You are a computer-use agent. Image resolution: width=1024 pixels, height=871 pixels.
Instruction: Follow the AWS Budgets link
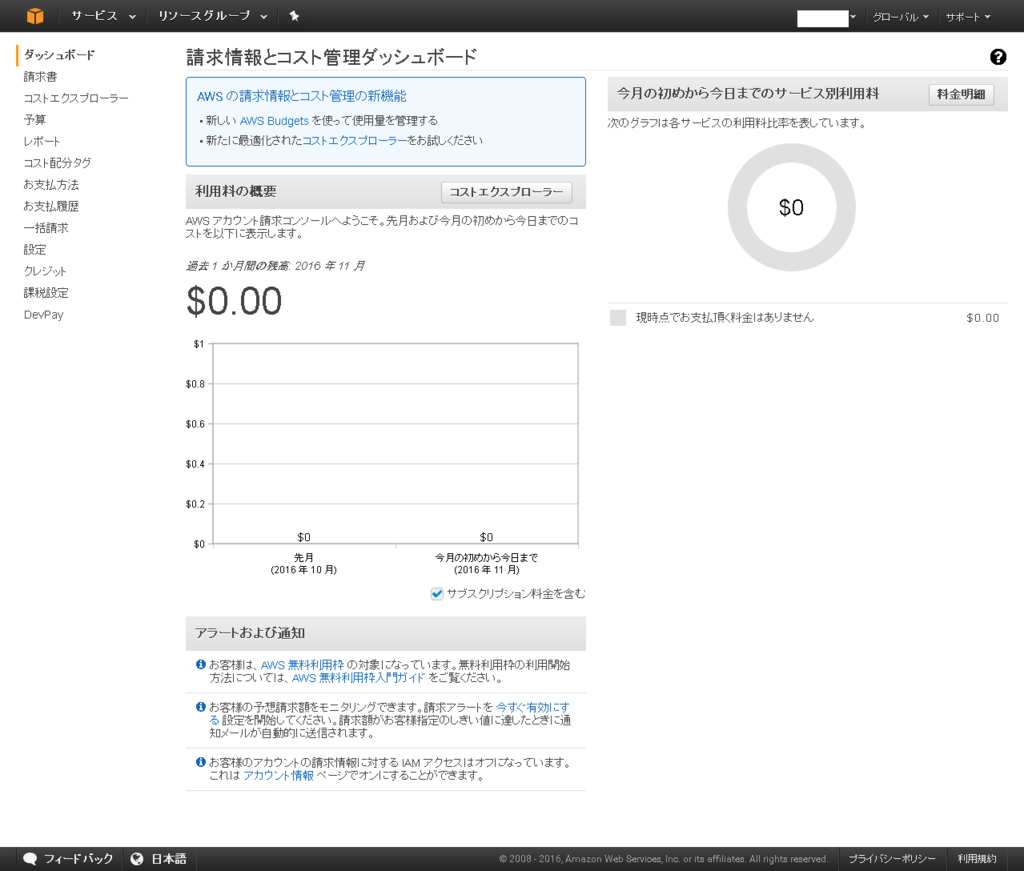tap(274, 121)
